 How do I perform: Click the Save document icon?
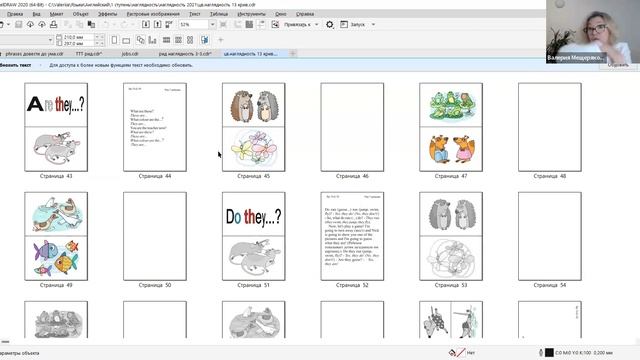[x=19, y=24]
